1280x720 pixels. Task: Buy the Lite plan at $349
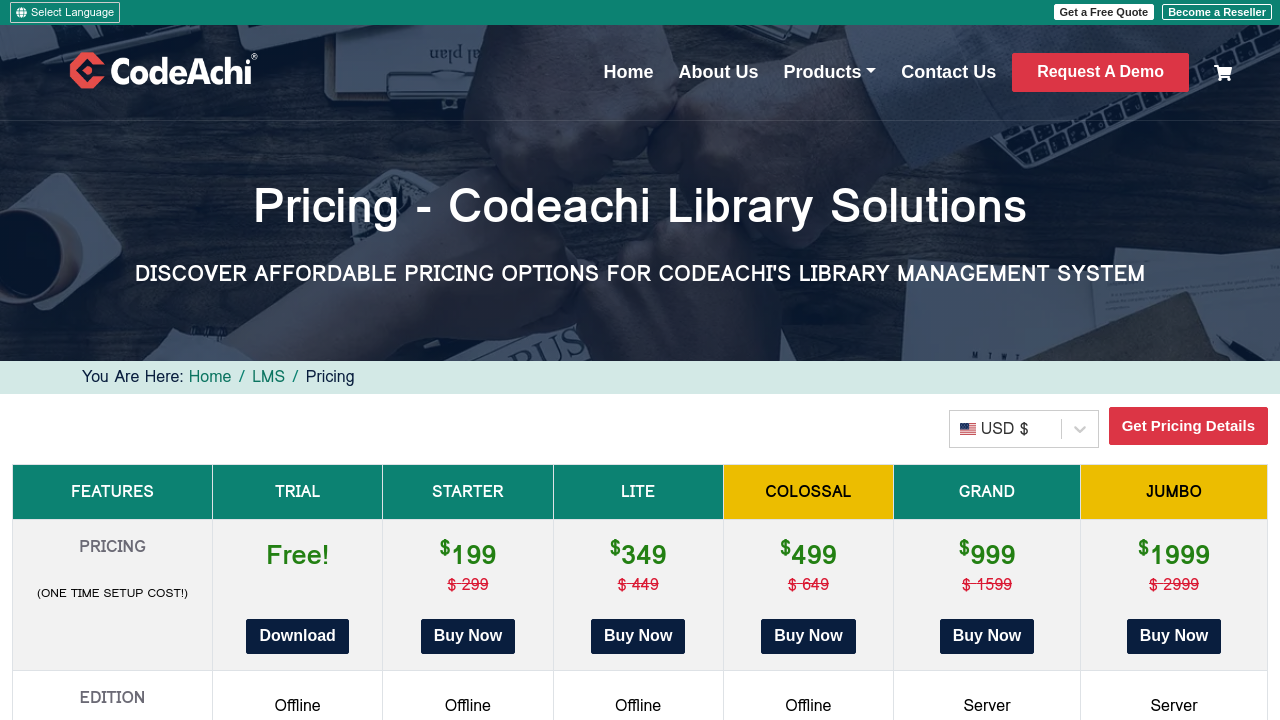tap(638, 636)
